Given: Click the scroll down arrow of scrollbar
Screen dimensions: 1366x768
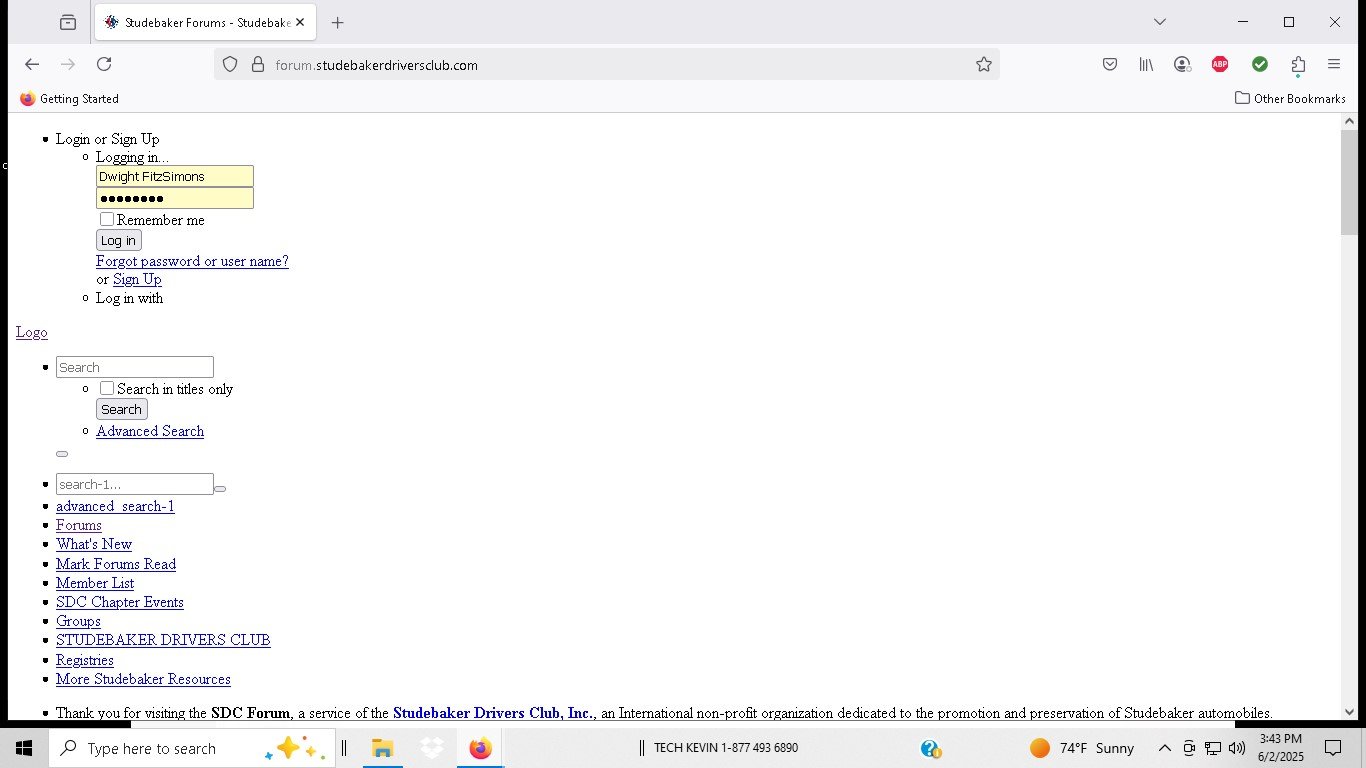Looking at the screenshot, I should coord(1349,712).
